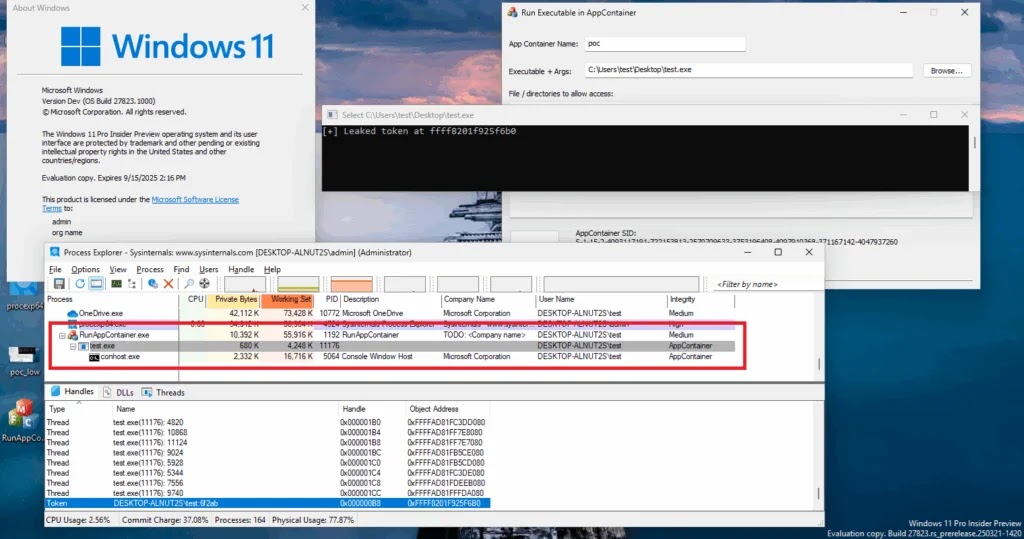
Task: Click the CPU usage mini graph in toolbar
Action: tap(245, 284)
